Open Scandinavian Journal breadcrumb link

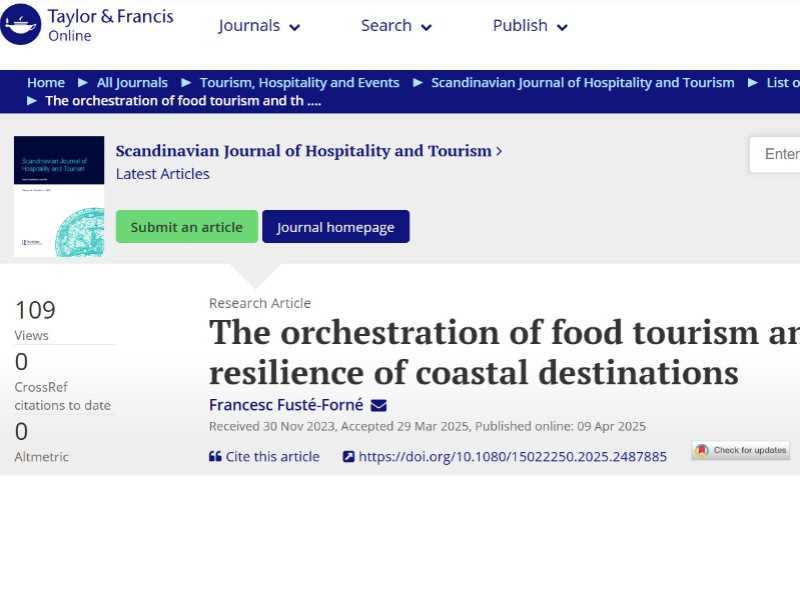pos(582,83)
